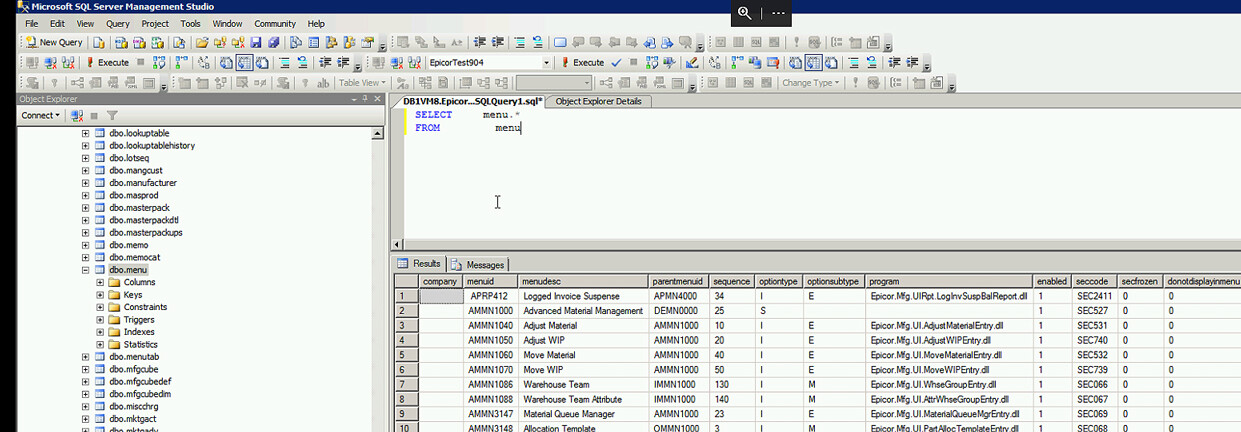The height and width of the screenshot is (432, 1241).
Task: Open the Query menu in menu bar
Action: [117, 23]
